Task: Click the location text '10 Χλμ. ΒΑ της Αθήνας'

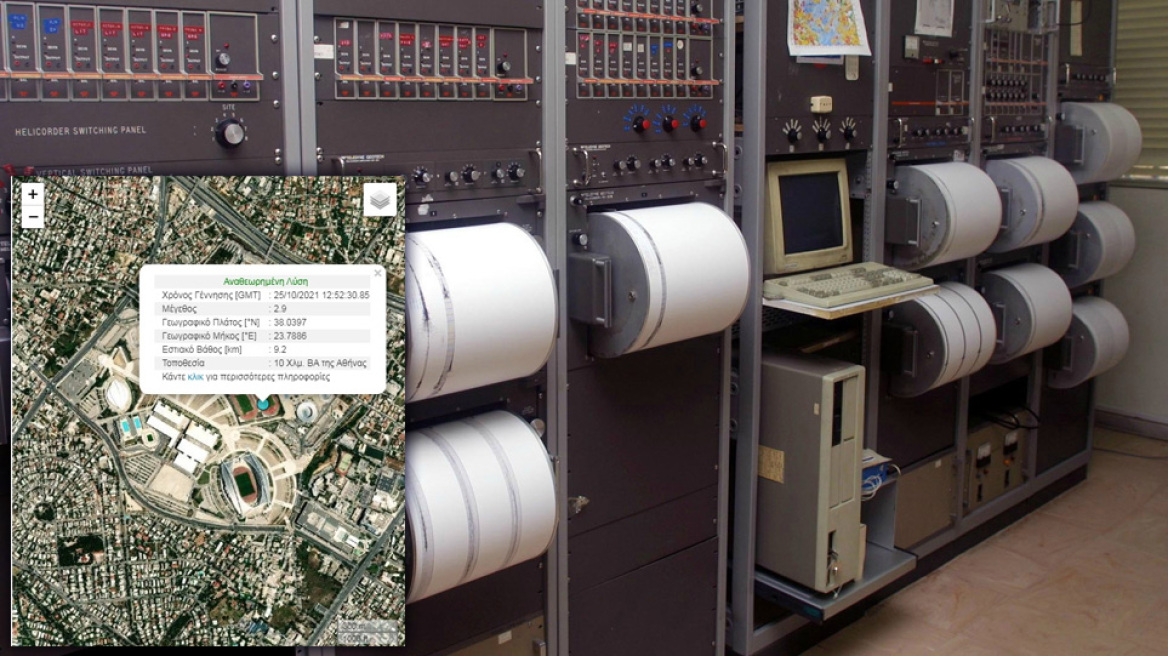Action: coord(320,364)
